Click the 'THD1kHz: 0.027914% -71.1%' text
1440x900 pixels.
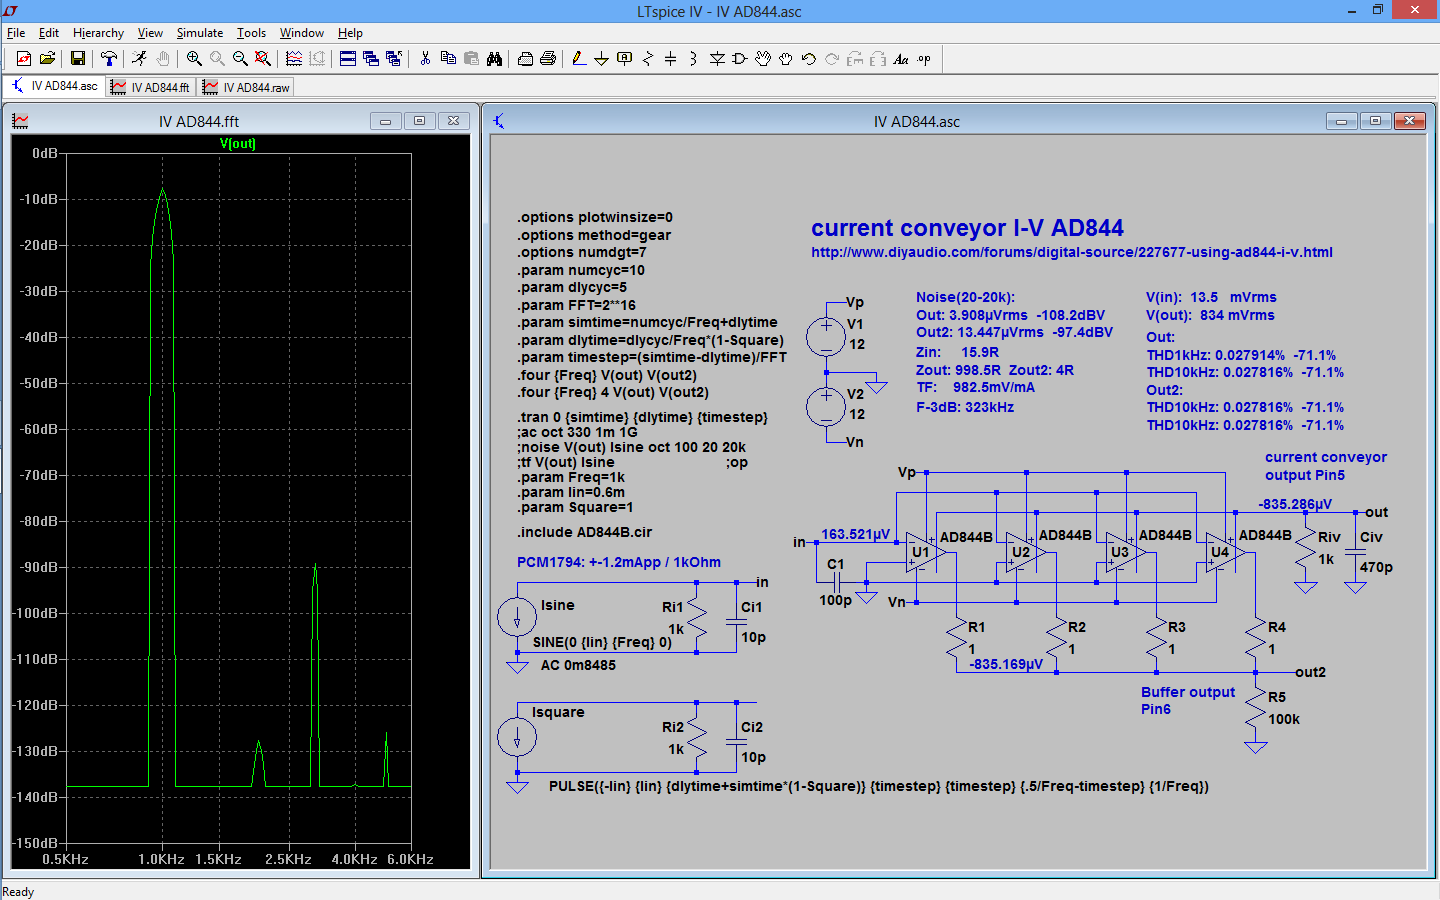[x=1241, y=355]
